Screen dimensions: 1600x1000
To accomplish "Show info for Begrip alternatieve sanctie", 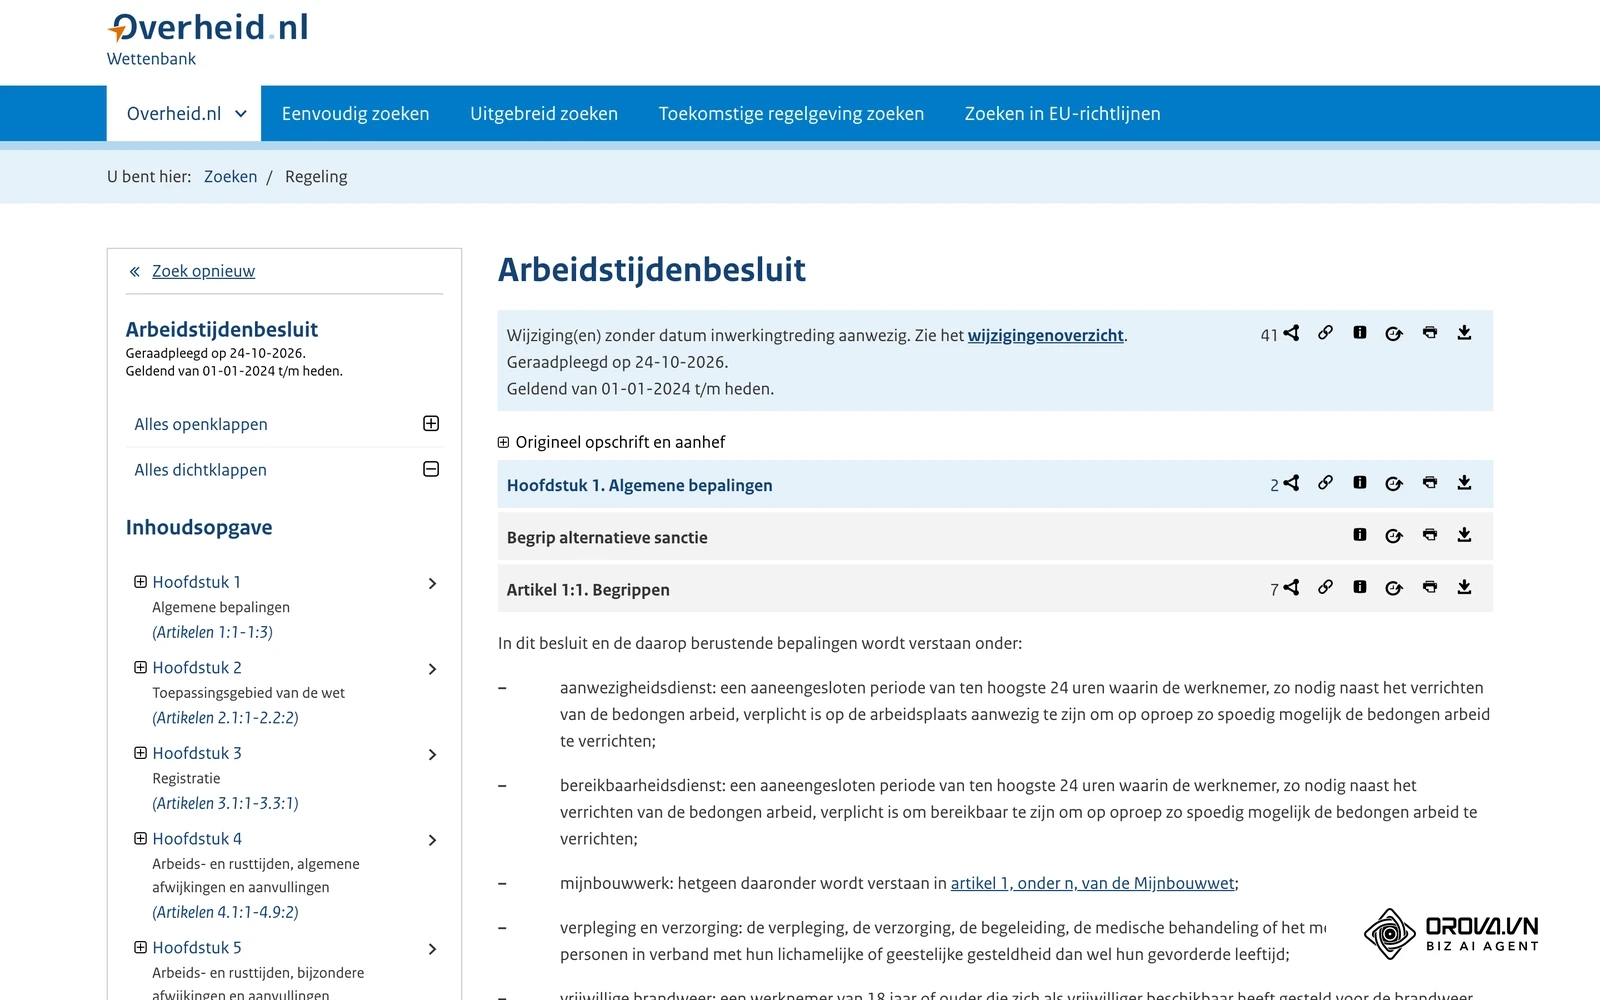I will (1360, 535).
